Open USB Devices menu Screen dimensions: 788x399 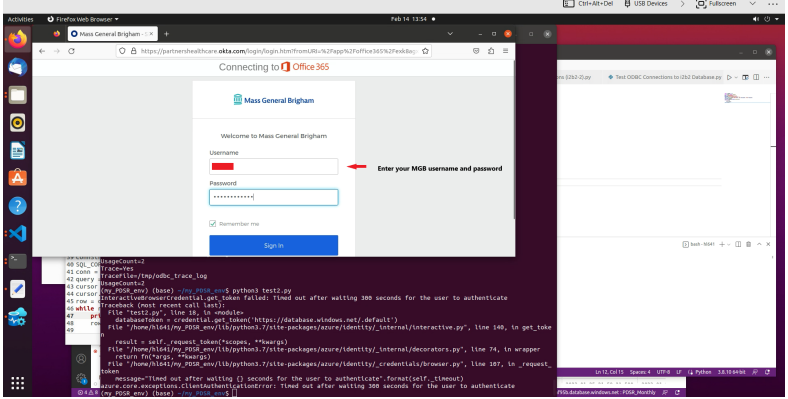(646, 4)
